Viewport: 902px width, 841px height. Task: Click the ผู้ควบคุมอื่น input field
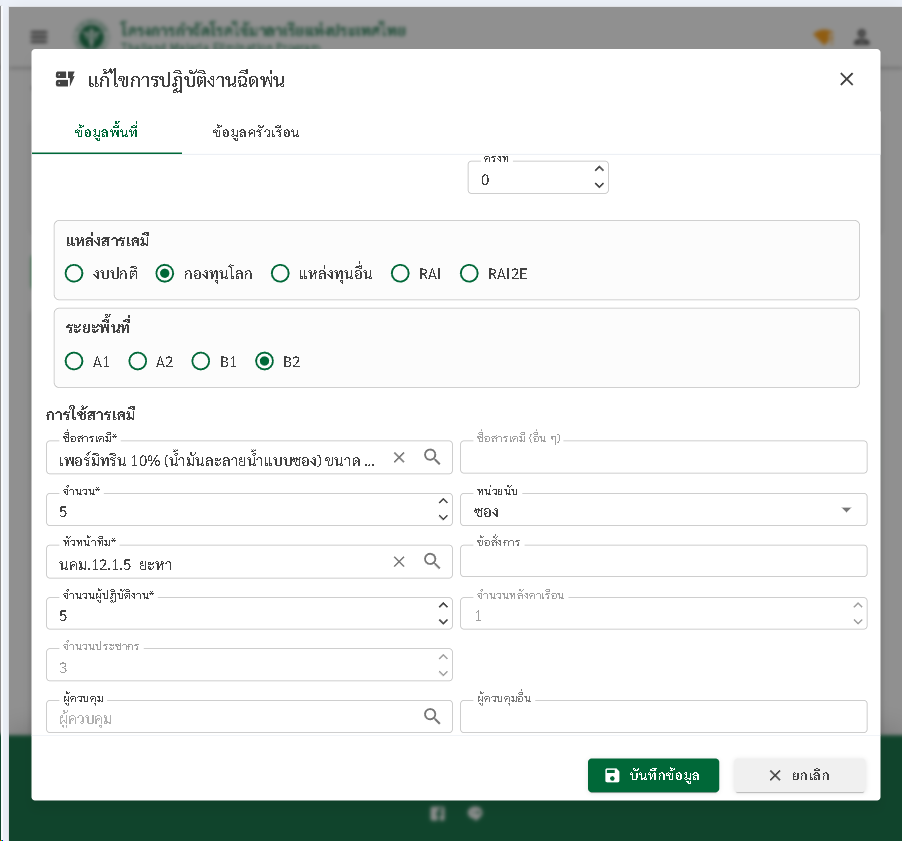click(663, 717)
